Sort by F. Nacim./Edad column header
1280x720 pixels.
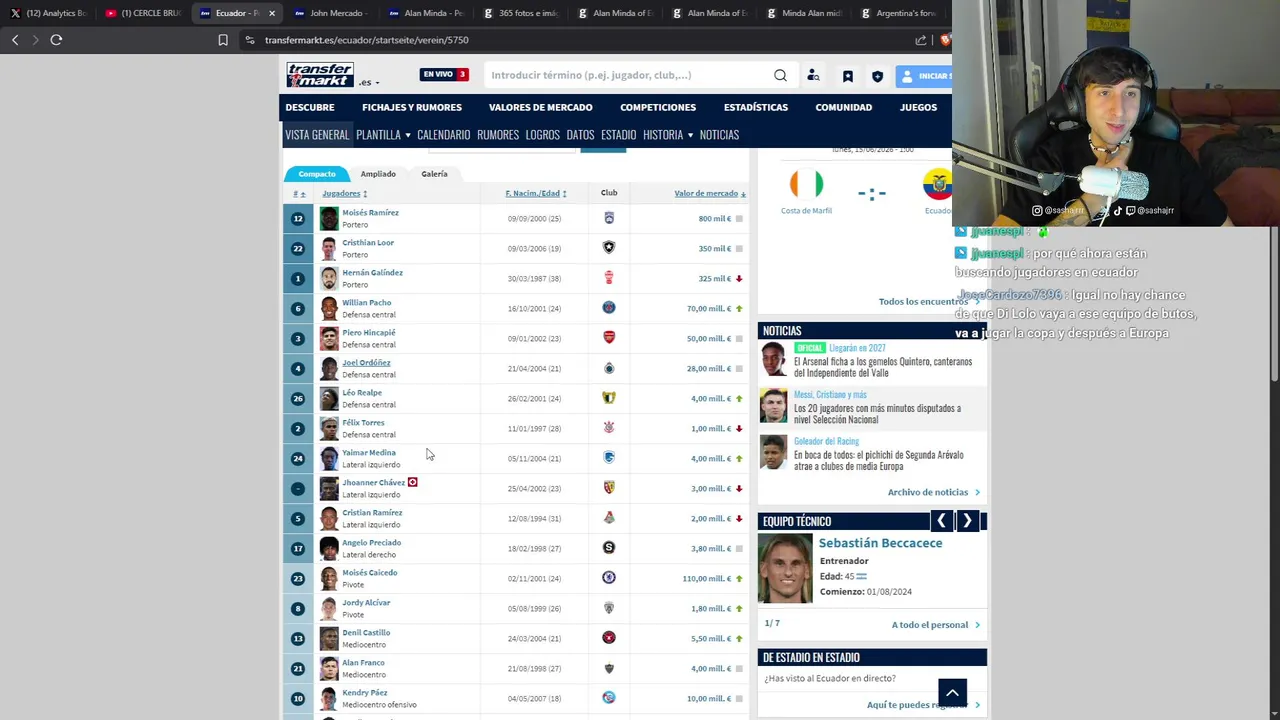click(535, 194)
